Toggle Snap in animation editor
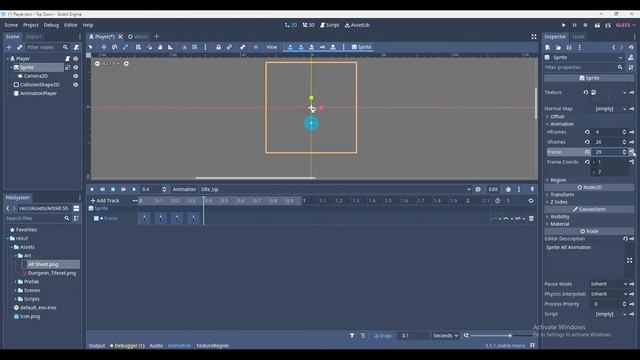This screenshot has height=360, width=640. coord(383,336)
